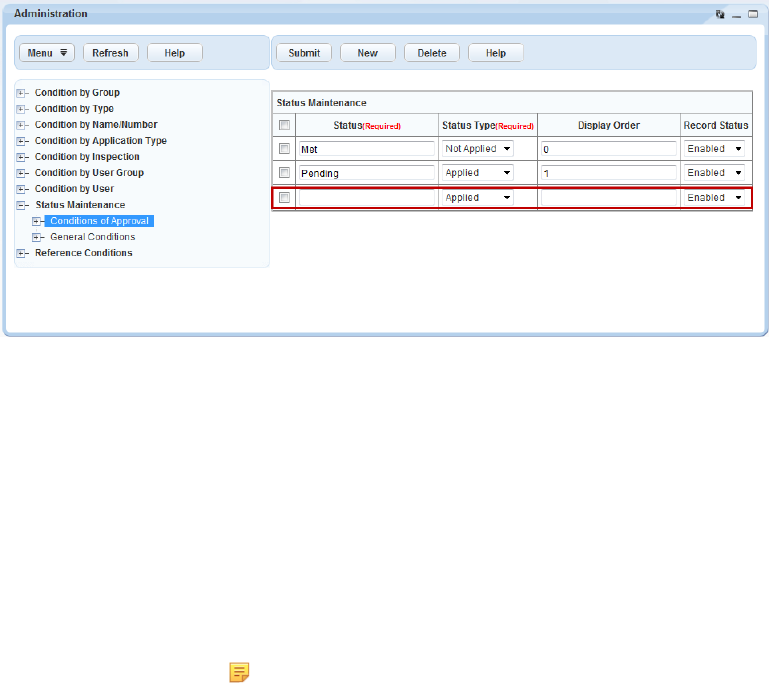769x685 pixels.
Task: Check the blank new row checkbox
Action: pyautogui.click(x=284, y=197)
